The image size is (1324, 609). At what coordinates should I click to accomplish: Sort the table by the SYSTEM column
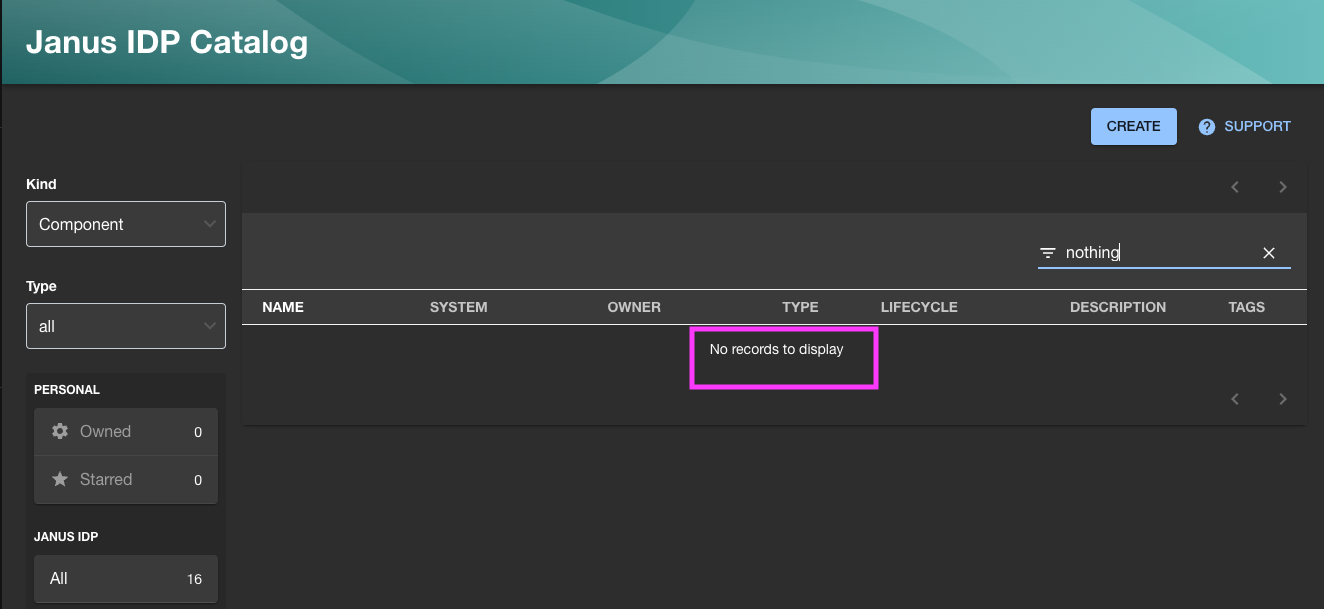point(459,307)
